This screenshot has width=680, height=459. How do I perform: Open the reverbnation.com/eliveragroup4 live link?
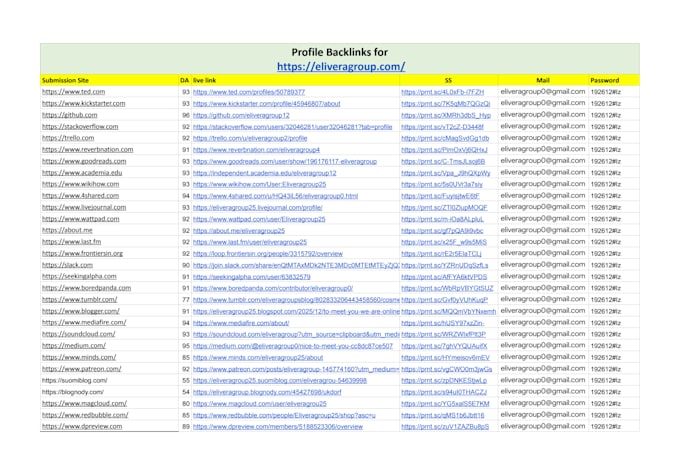(x=256, y=150)
